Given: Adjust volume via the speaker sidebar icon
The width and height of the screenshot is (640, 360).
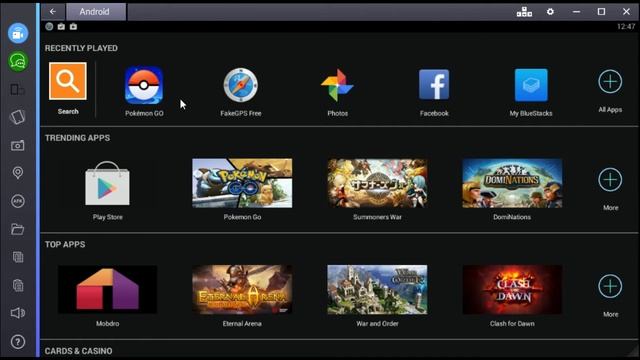Looking at the screenshot, I should (18, 313).
